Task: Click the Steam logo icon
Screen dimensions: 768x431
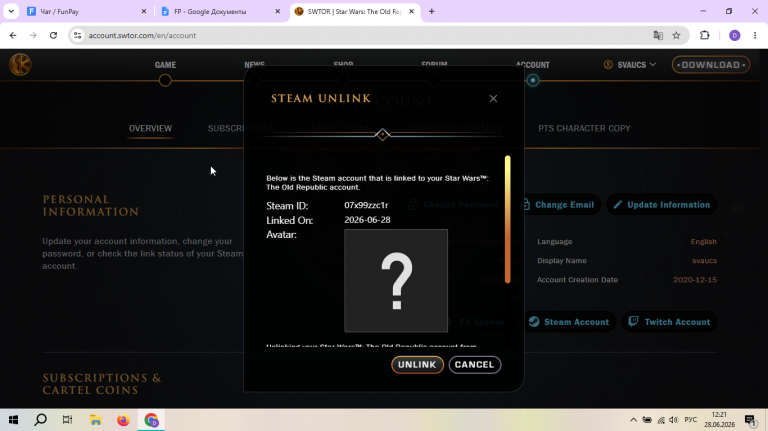Action: click(x=534, y=322)
